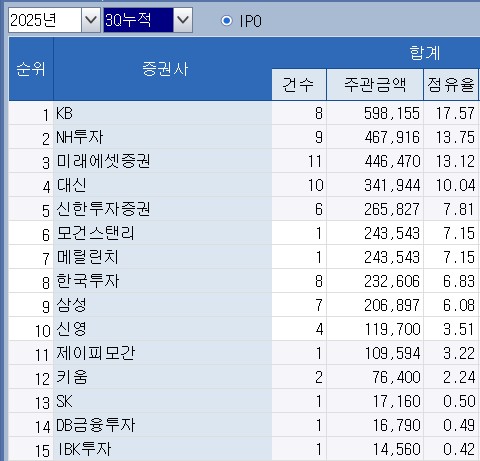480x461 pixels.
Task: Select the 메릴린치 row name
Action: pos(88,257)
